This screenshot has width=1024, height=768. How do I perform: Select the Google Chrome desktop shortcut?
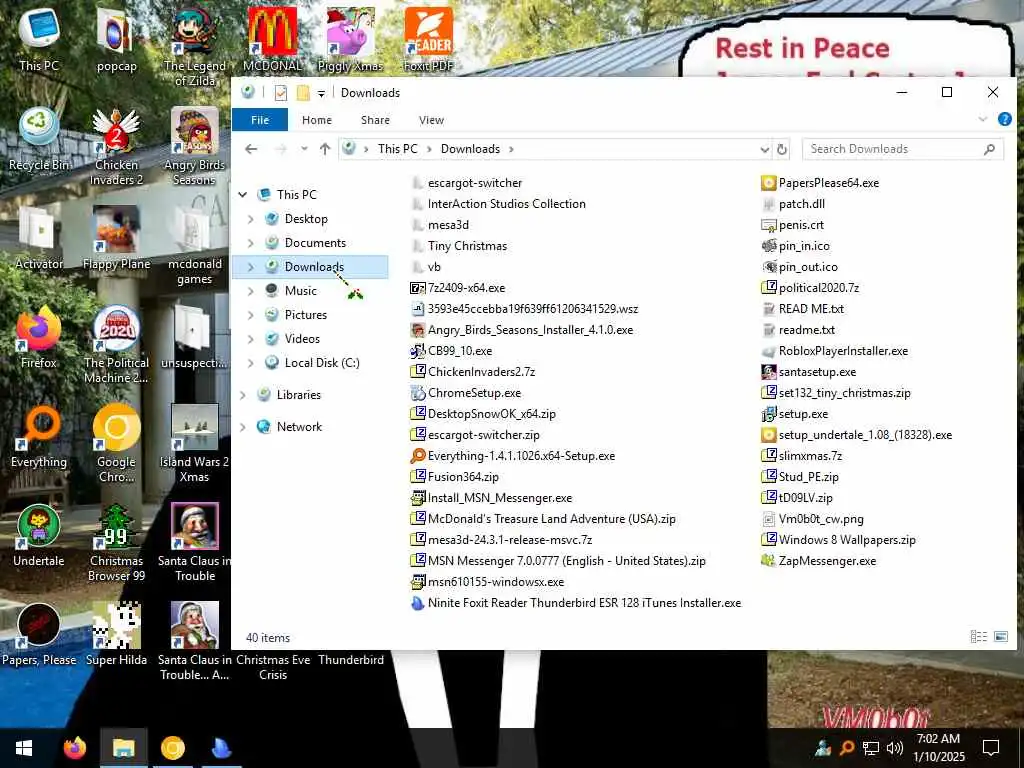click(116, 443)
